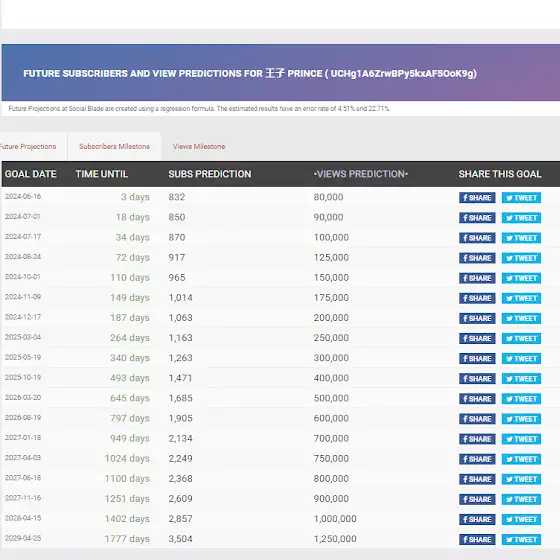Screen dimensions: 560x560
Task: Click TWEET for the 2024-06-16 goal
Action: pos(521,198)
